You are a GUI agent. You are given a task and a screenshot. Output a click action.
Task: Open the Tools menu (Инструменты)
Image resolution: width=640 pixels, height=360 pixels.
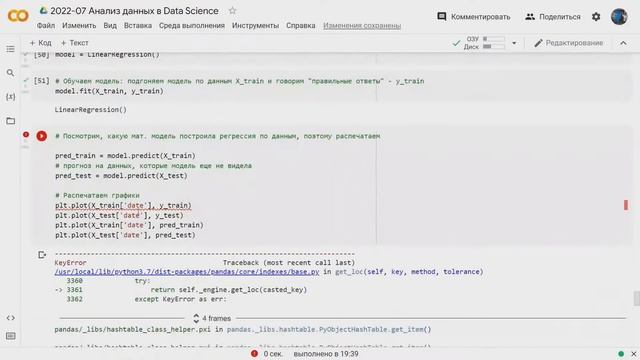[255, 25]
